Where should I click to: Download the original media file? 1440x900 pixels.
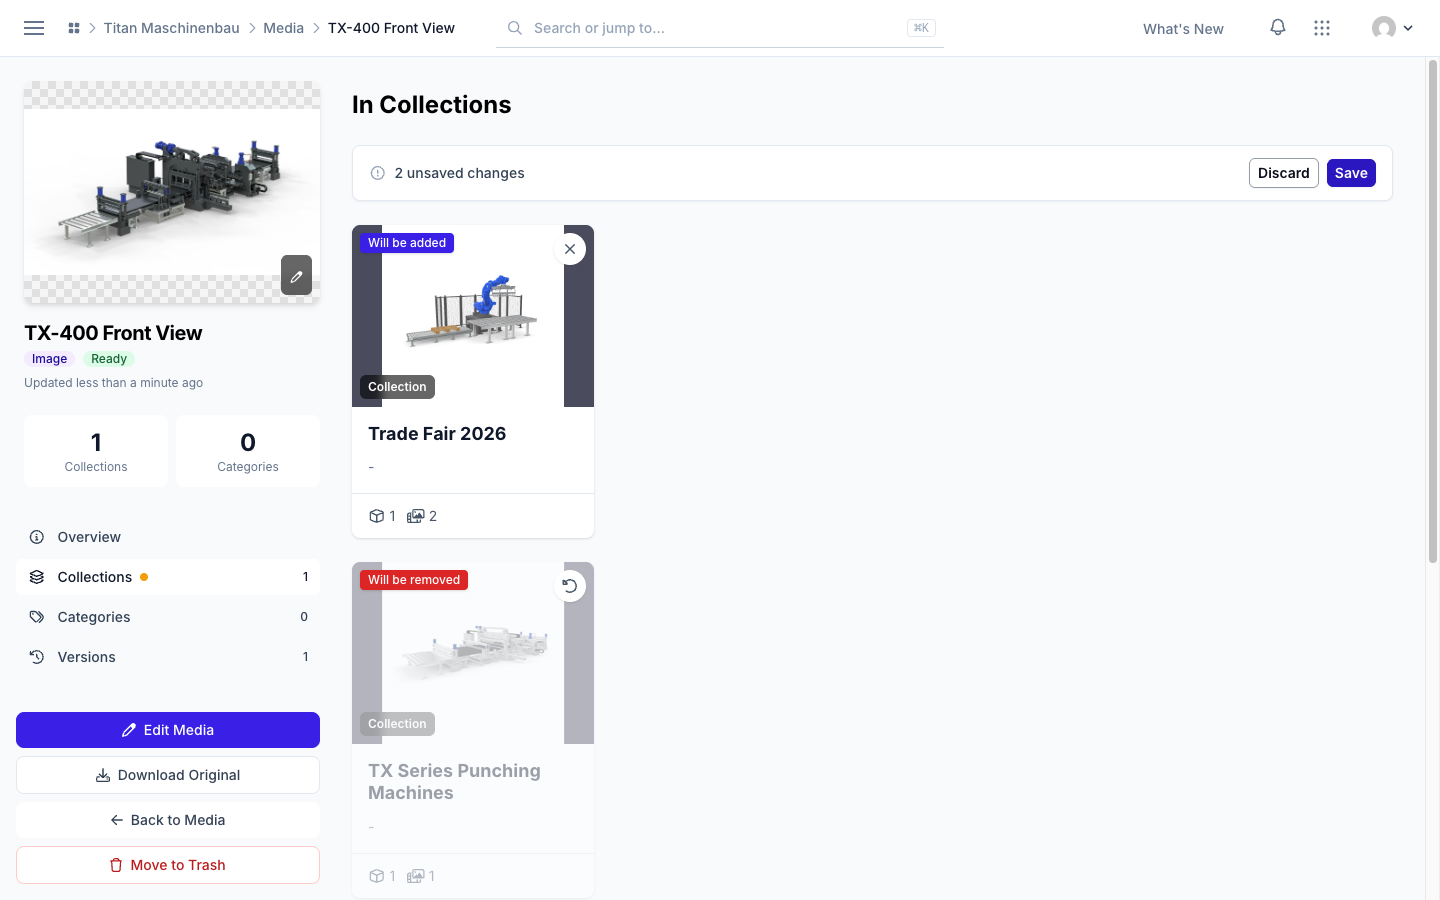[168, 775]
